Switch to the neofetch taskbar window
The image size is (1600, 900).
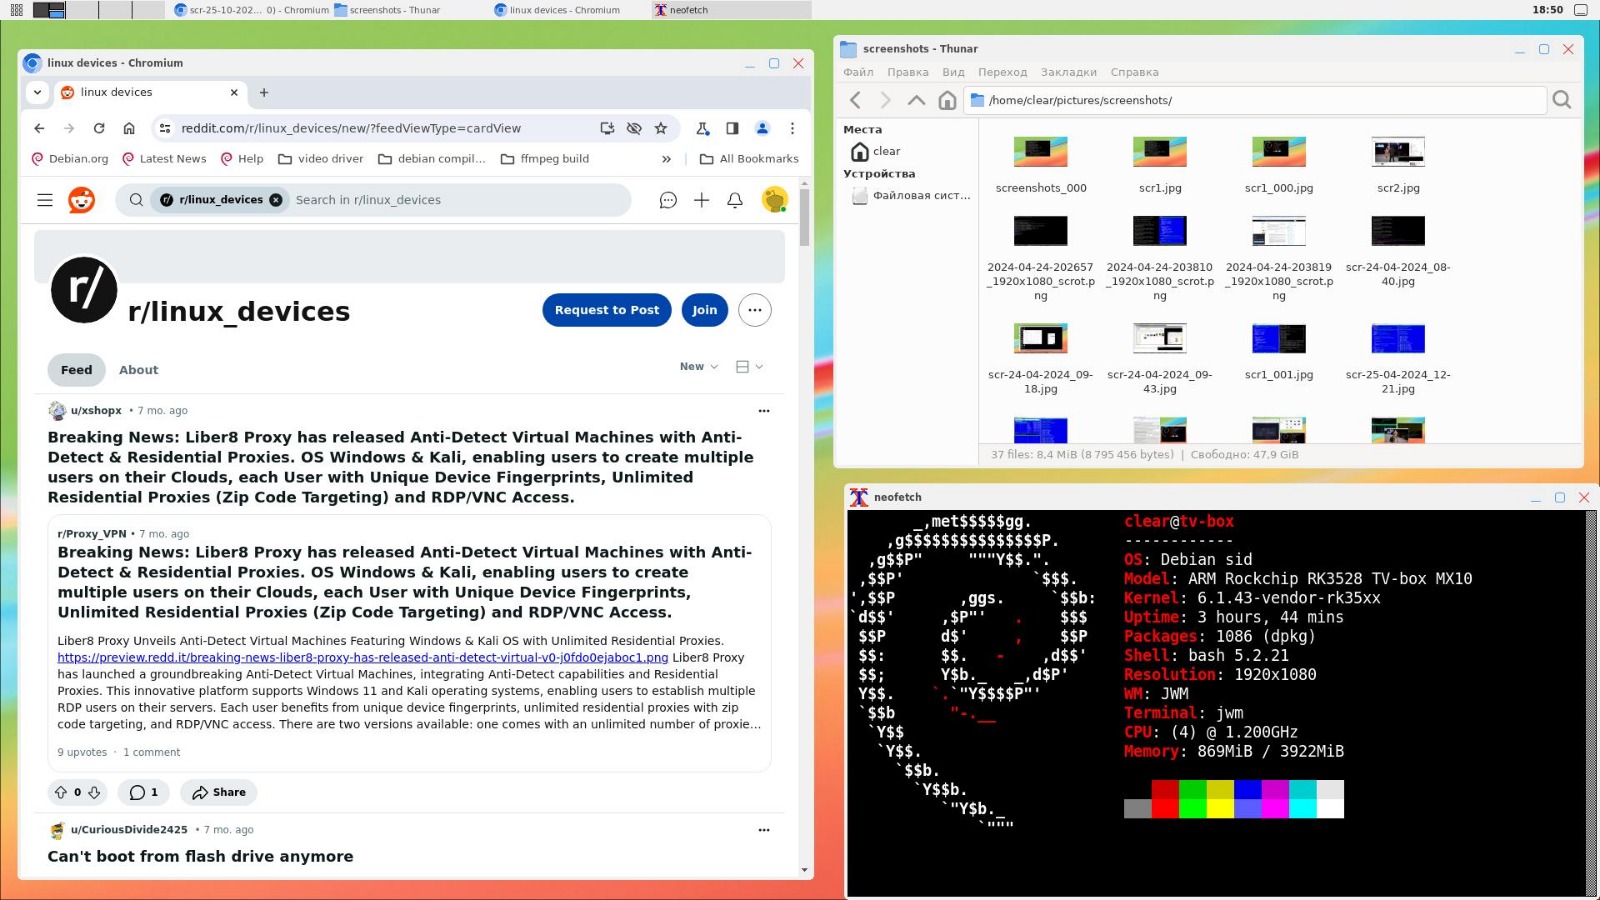point(731,10)
